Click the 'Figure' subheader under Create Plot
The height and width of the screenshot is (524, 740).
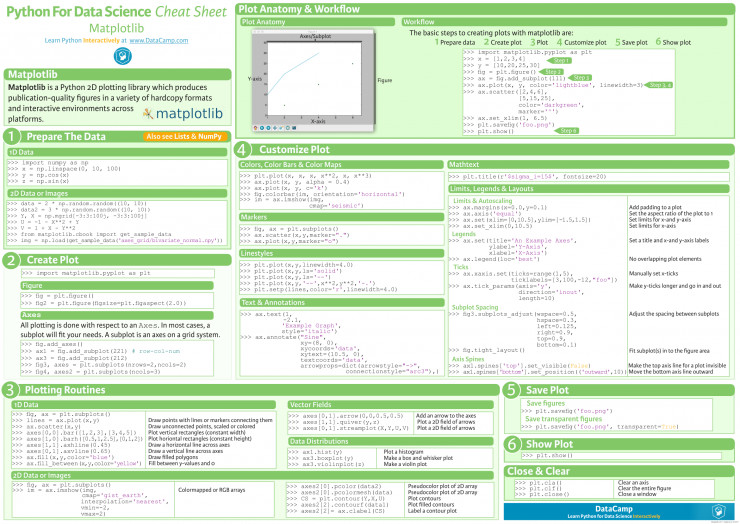(x=117, y=286)
